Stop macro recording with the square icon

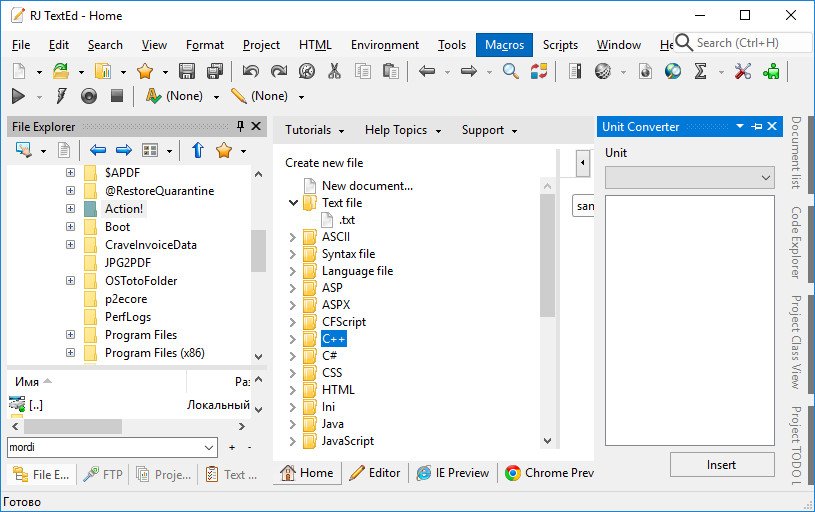click(x=117, y=96)
